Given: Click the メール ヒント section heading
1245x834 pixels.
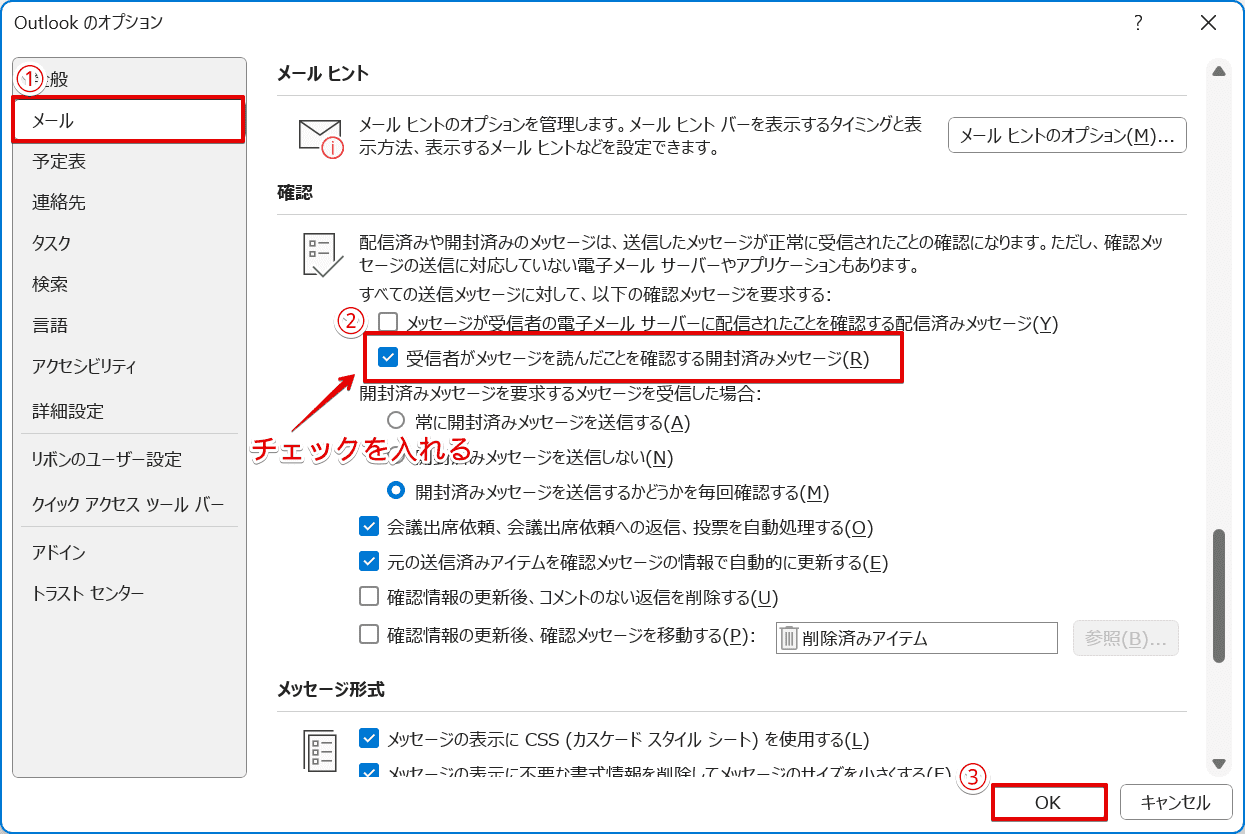Looking at the screenshot, I should pos(323,73).
